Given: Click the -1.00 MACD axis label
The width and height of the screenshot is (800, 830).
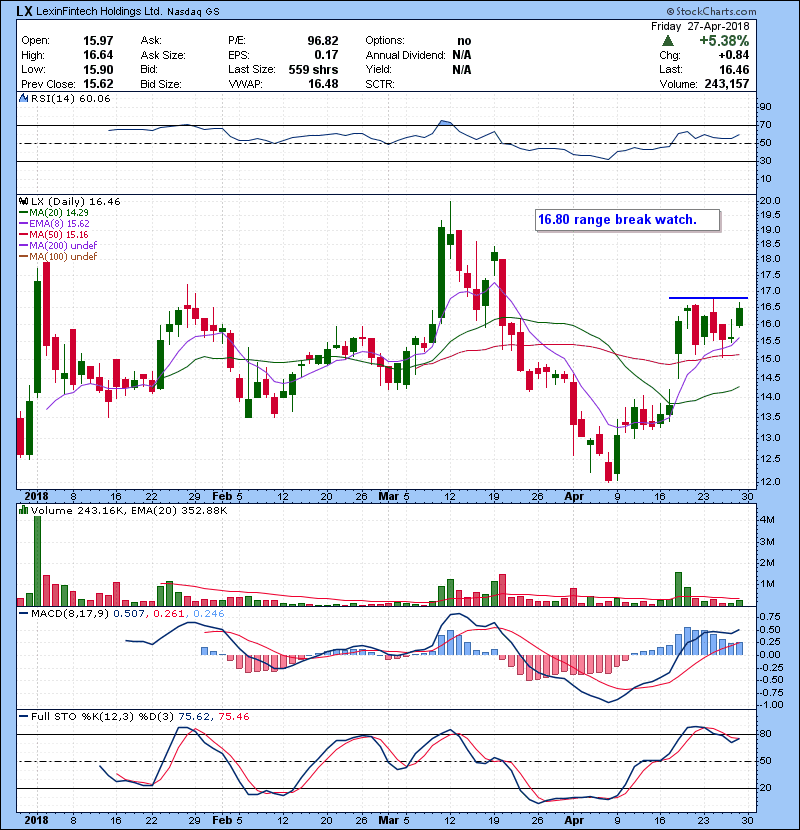Looking at the screenshot, I should click(769, 705).
